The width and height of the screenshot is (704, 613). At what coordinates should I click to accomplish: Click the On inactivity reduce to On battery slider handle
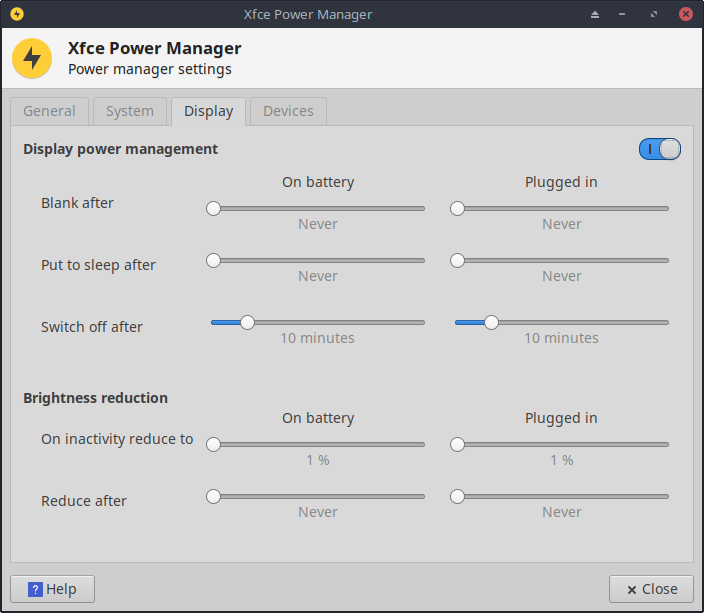point(213,444)
